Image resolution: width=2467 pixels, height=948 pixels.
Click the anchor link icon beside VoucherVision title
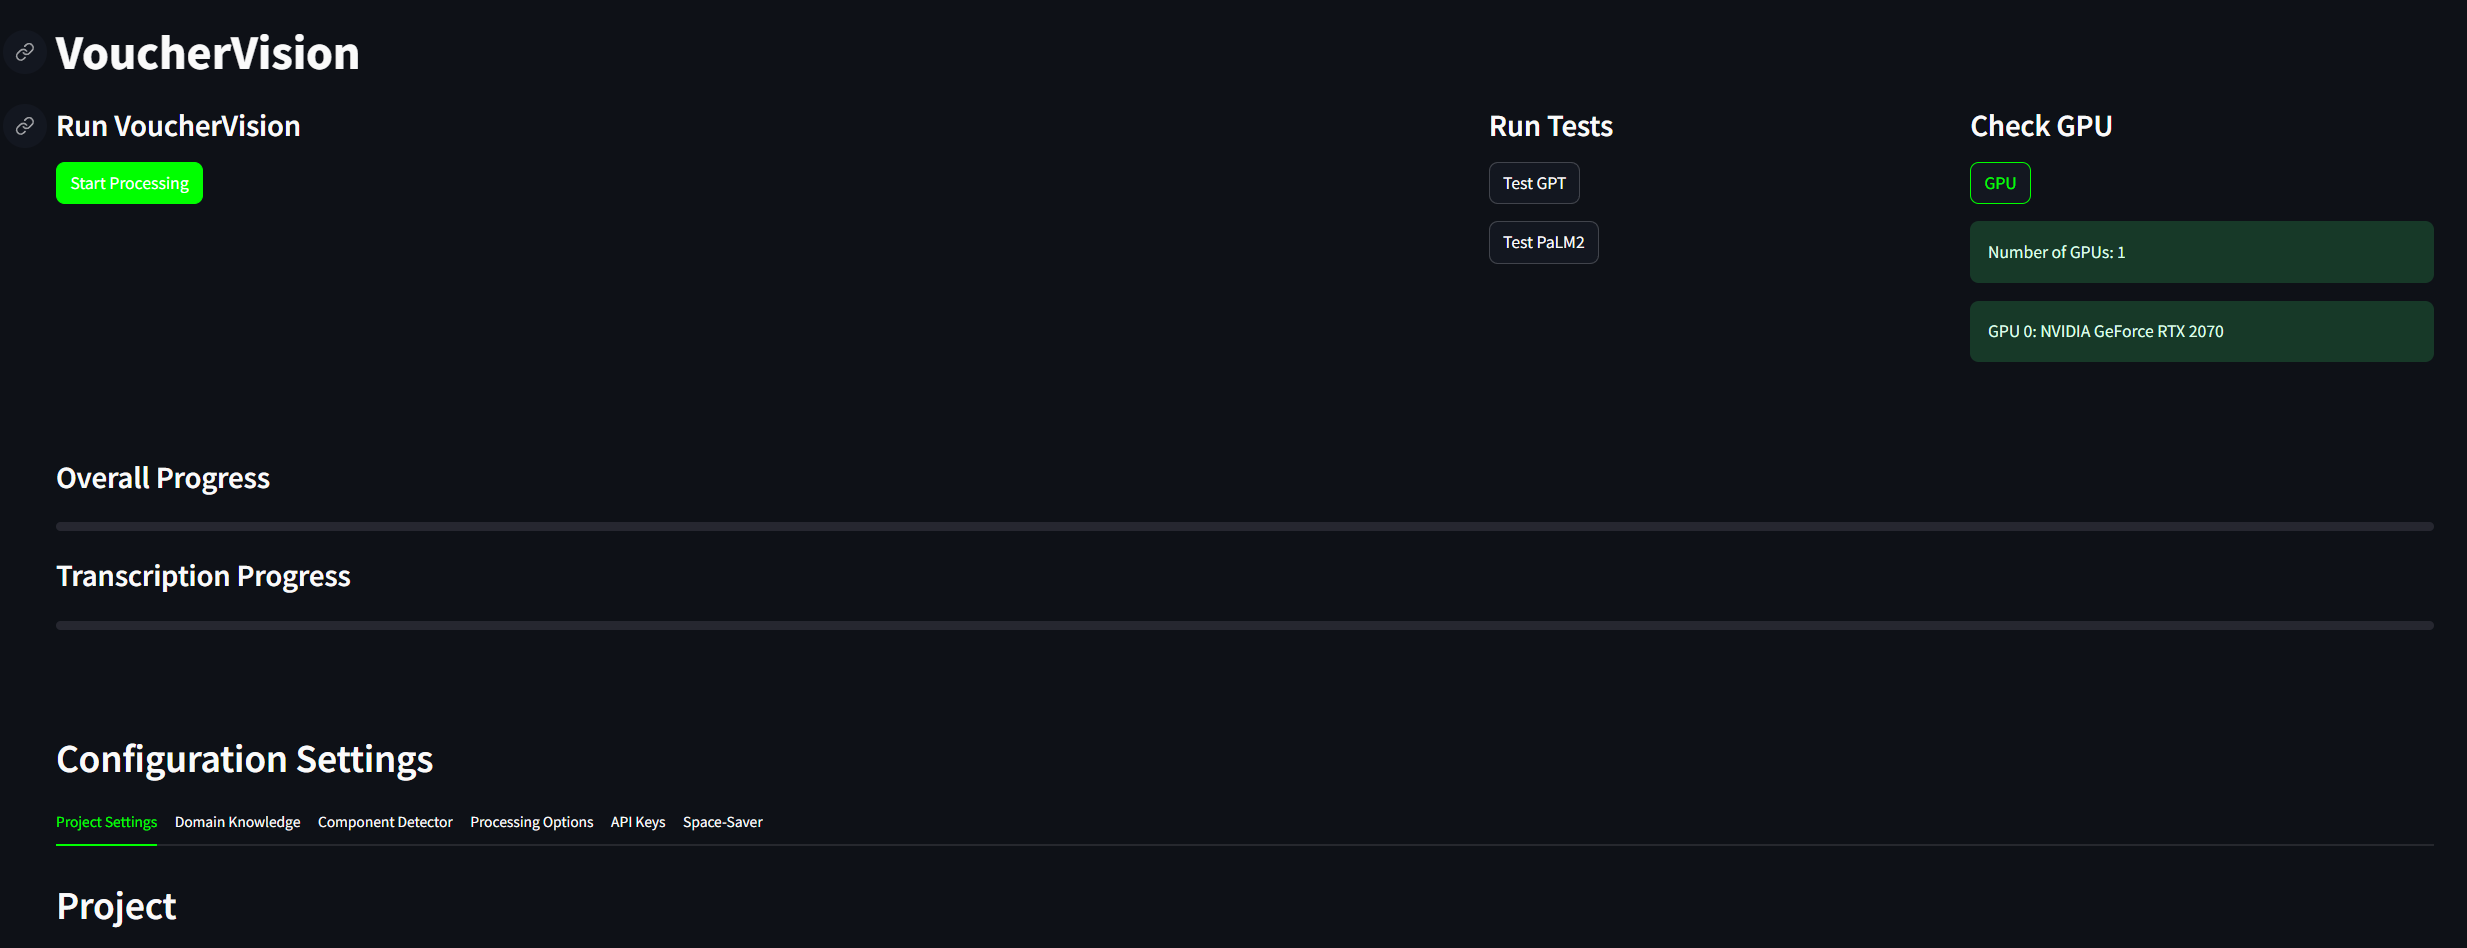click(x=25, y=52)
